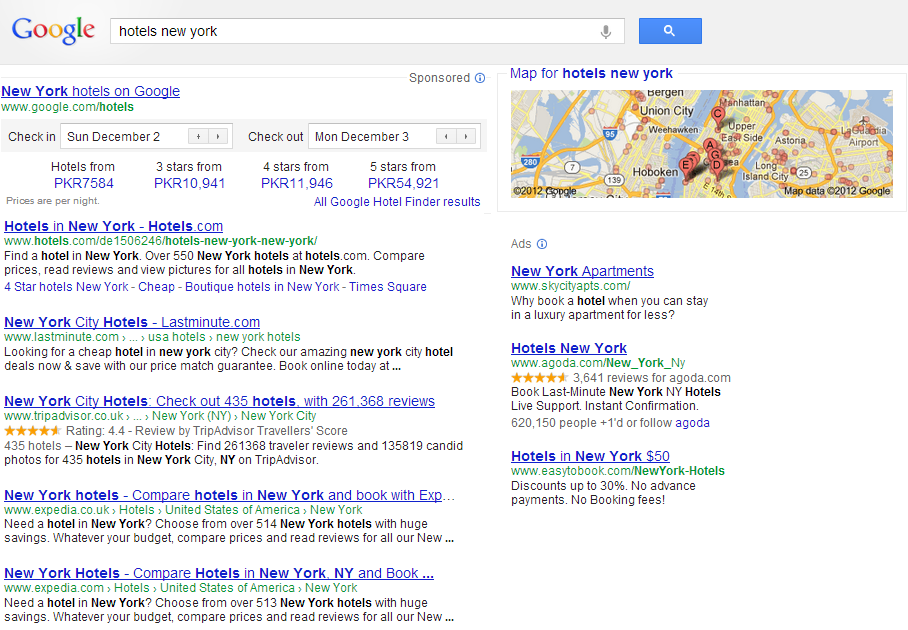Open All Google Hotel Finder results
Screen dimensions: 908x630
pyautogui.click(x=397, y=201)
